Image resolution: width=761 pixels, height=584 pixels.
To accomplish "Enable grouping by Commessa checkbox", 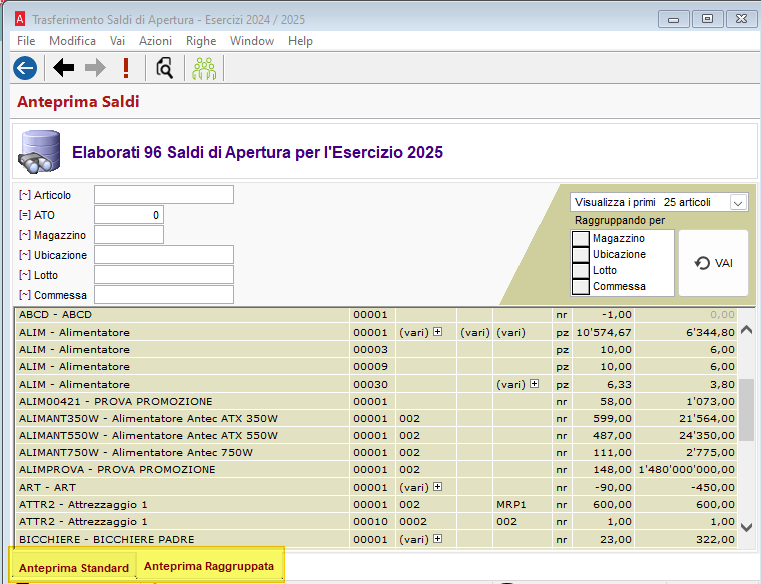I will (x=580, y=286).
